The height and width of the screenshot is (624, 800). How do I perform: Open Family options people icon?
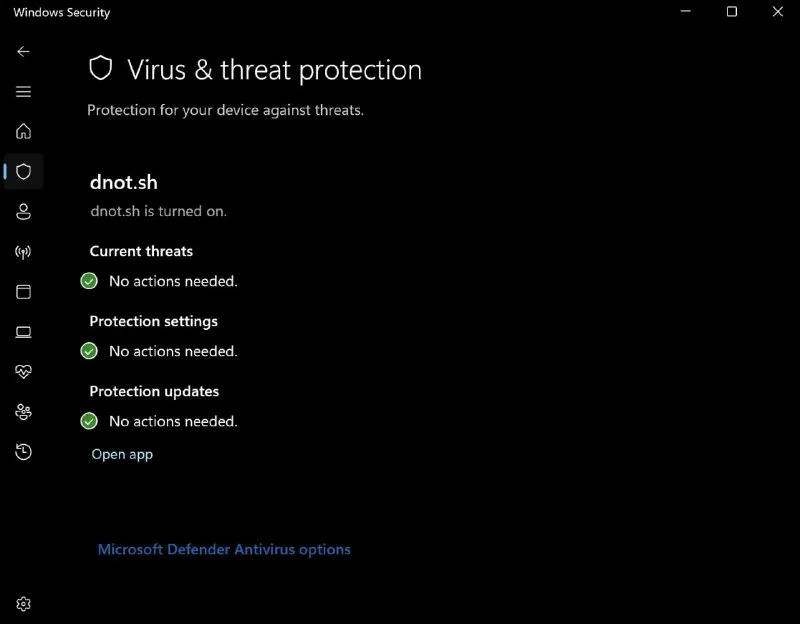(24, 411)
